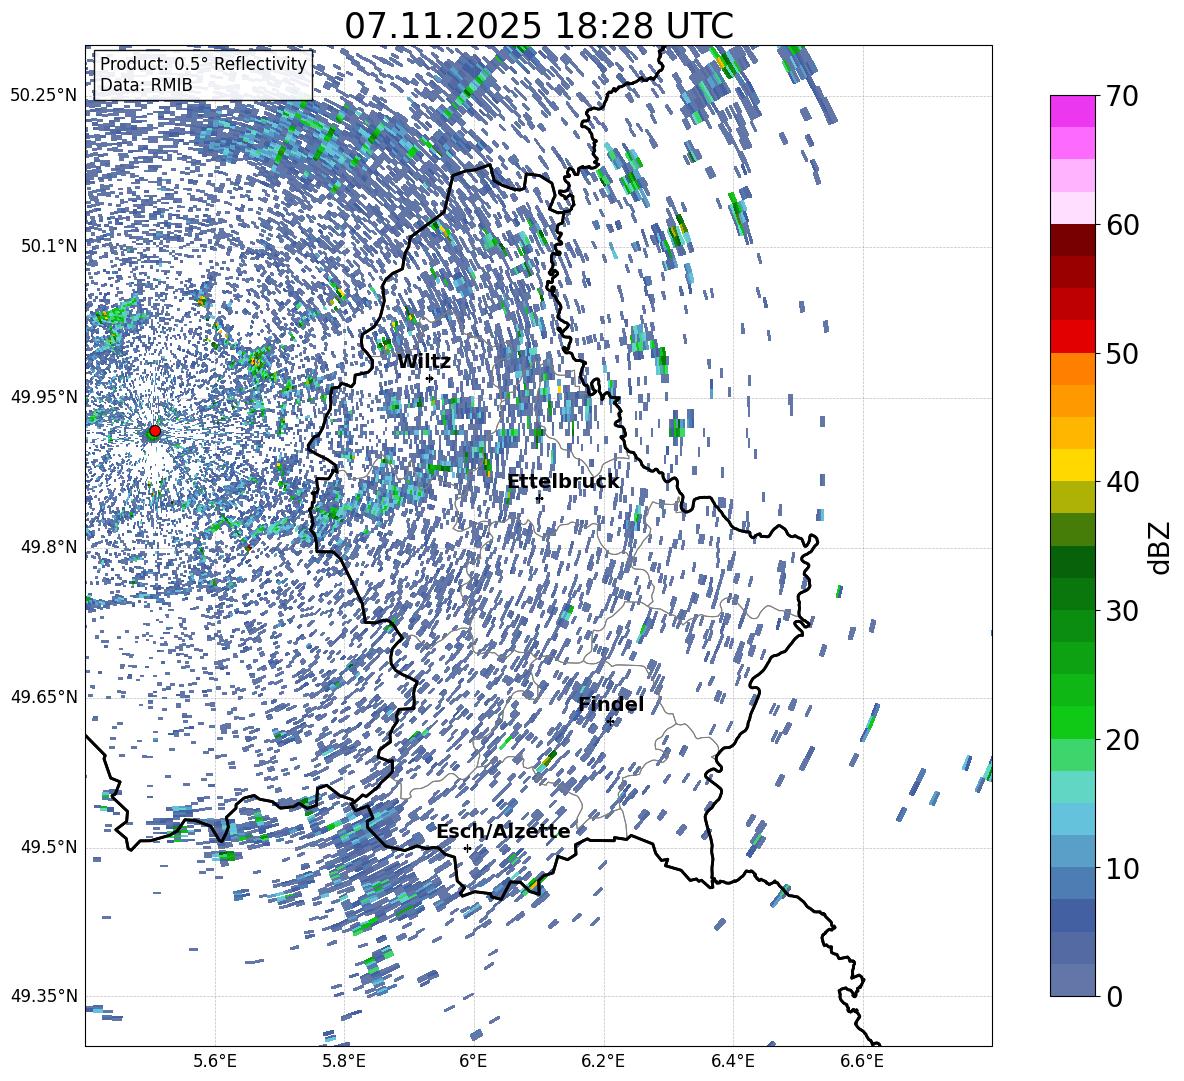The height and width of the screenshot is (1081, 1184).
Task: Click the light blue colorbar swatch near 13
Action: coord(1072,819)
